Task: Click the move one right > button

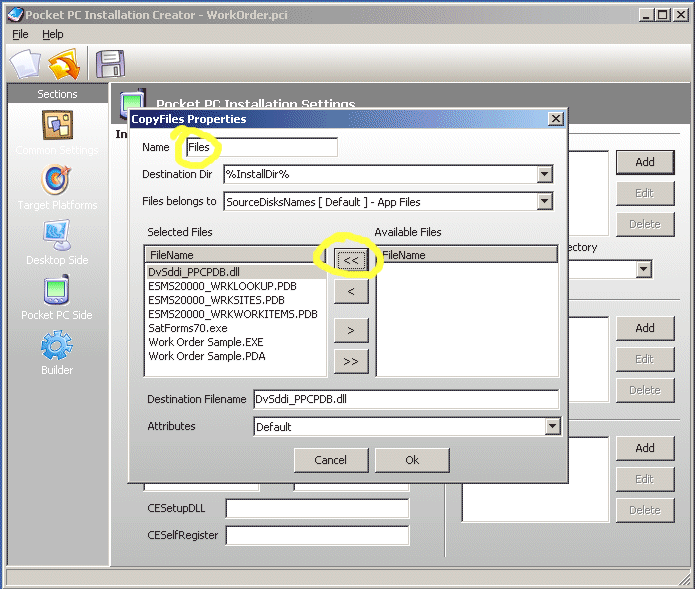Action: [351, 331]
